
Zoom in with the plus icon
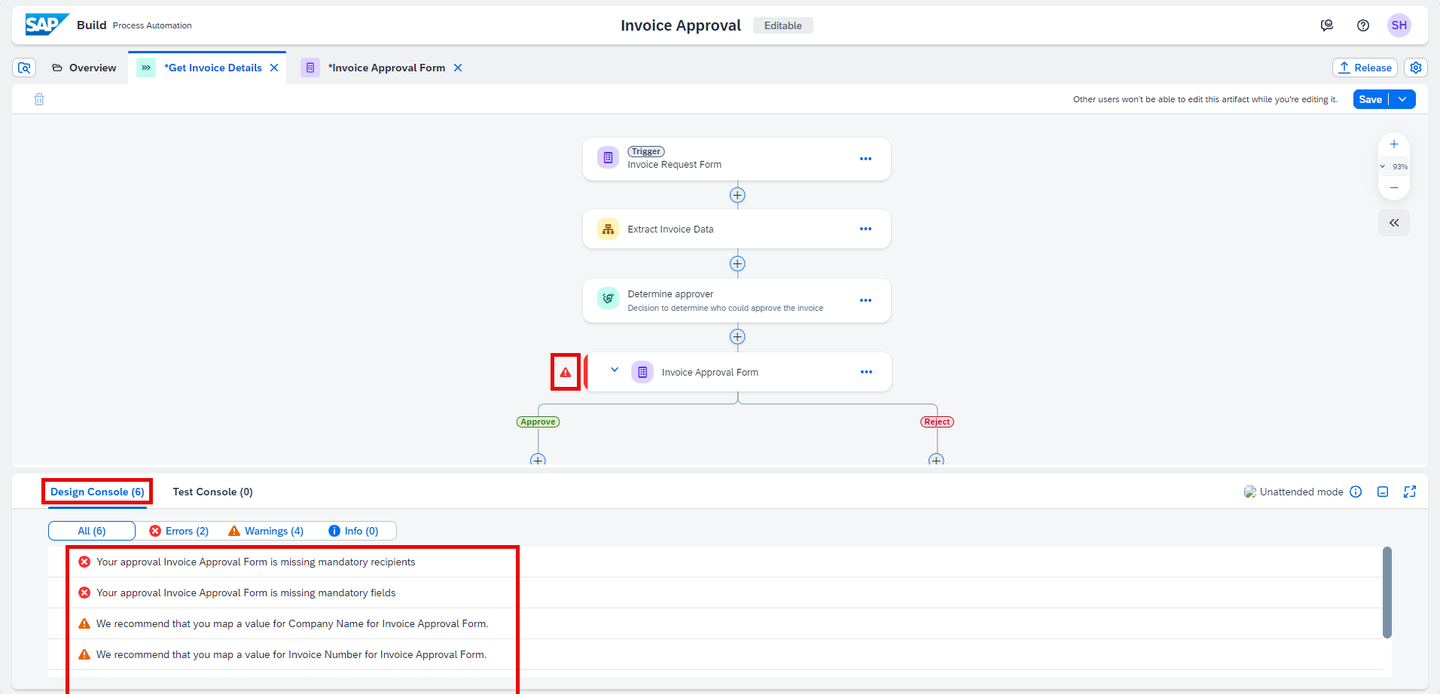(x=1394, y=144)
